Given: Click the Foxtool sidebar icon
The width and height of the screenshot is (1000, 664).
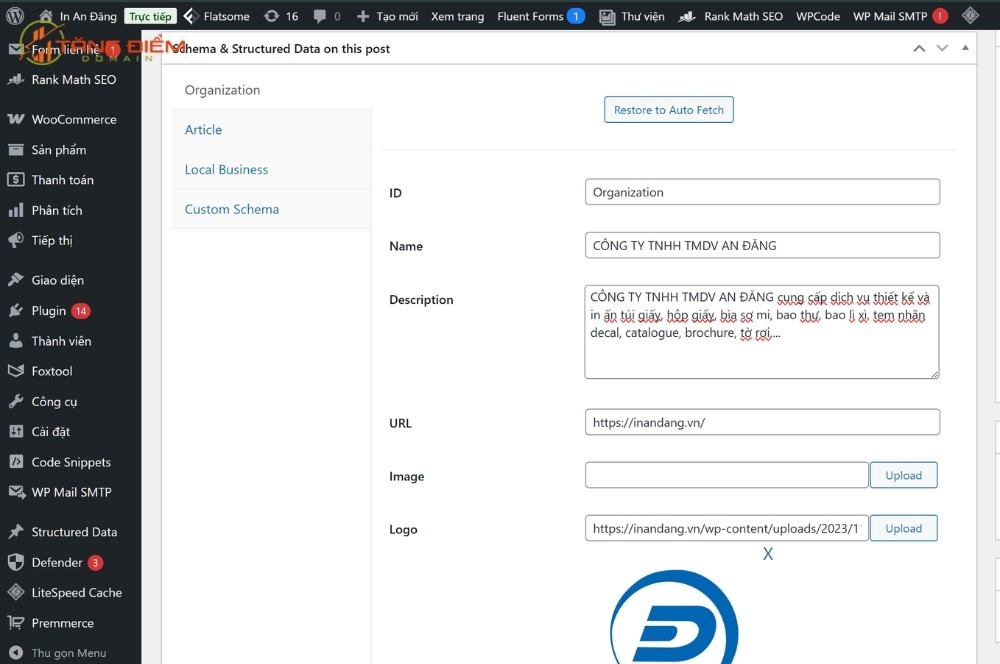Looking at the screenshot, I should coord(16,371).
